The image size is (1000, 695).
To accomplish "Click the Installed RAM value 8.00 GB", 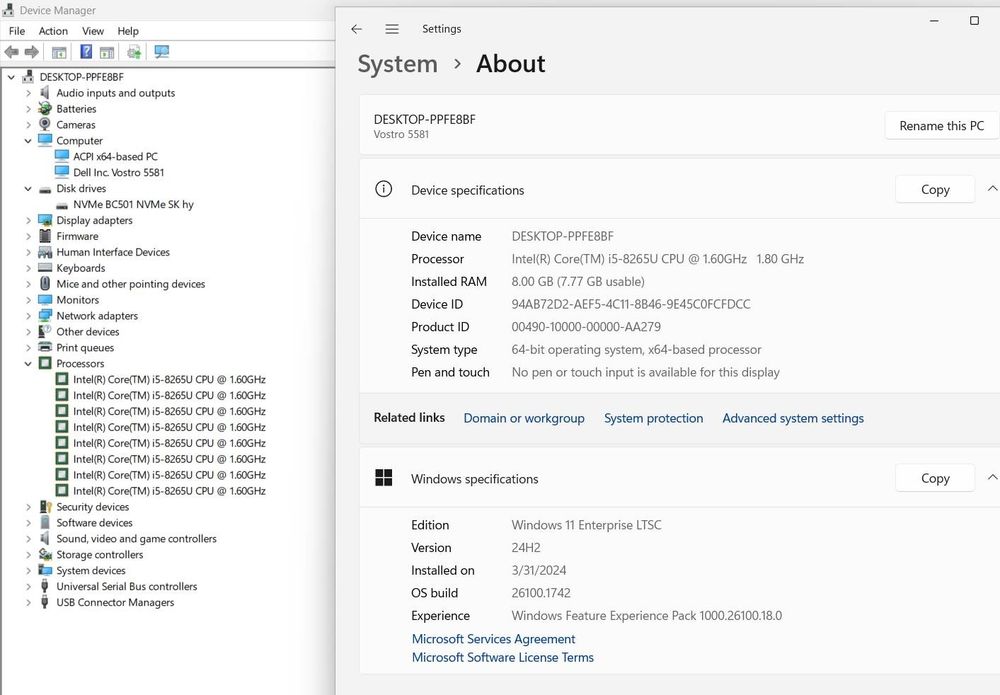I will pos(578,281).
